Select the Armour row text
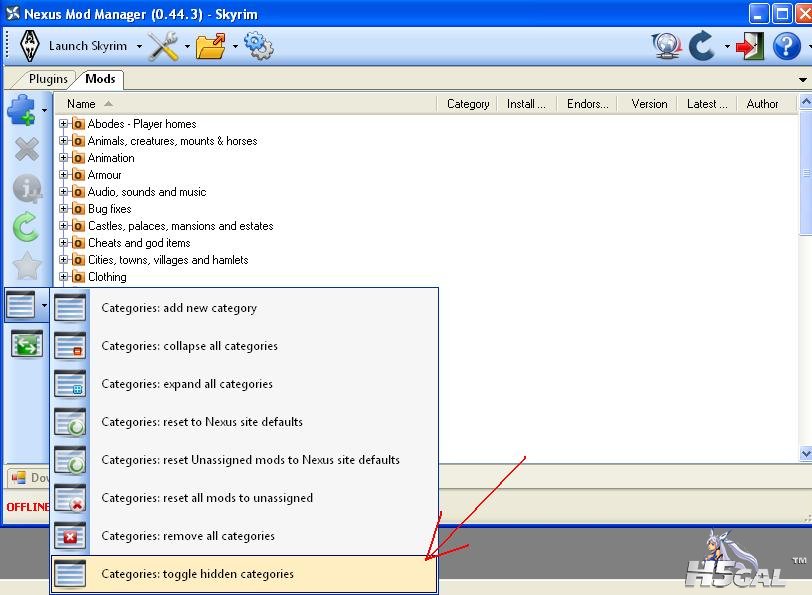The width and height of the screenshot is (812, 595). click(x=104, y=175)
